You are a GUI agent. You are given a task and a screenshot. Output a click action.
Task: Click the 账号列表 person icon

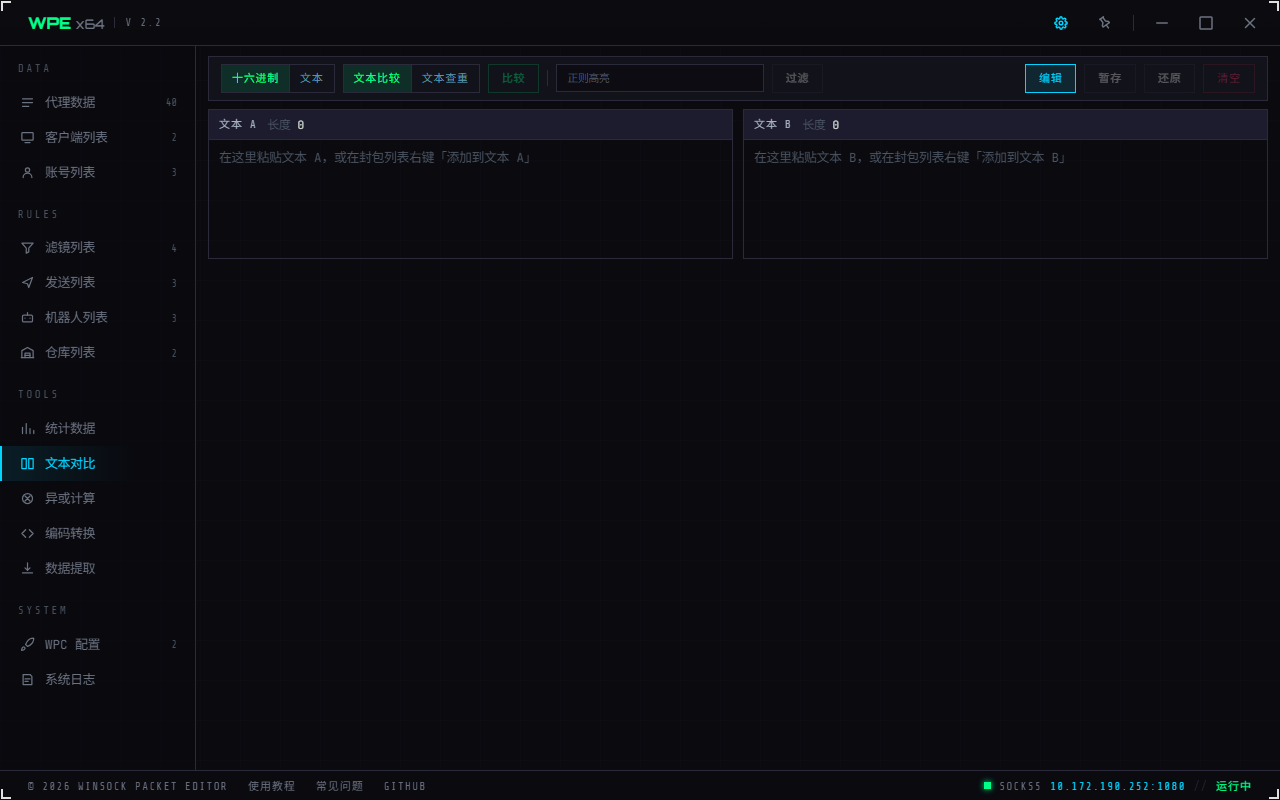28,172
